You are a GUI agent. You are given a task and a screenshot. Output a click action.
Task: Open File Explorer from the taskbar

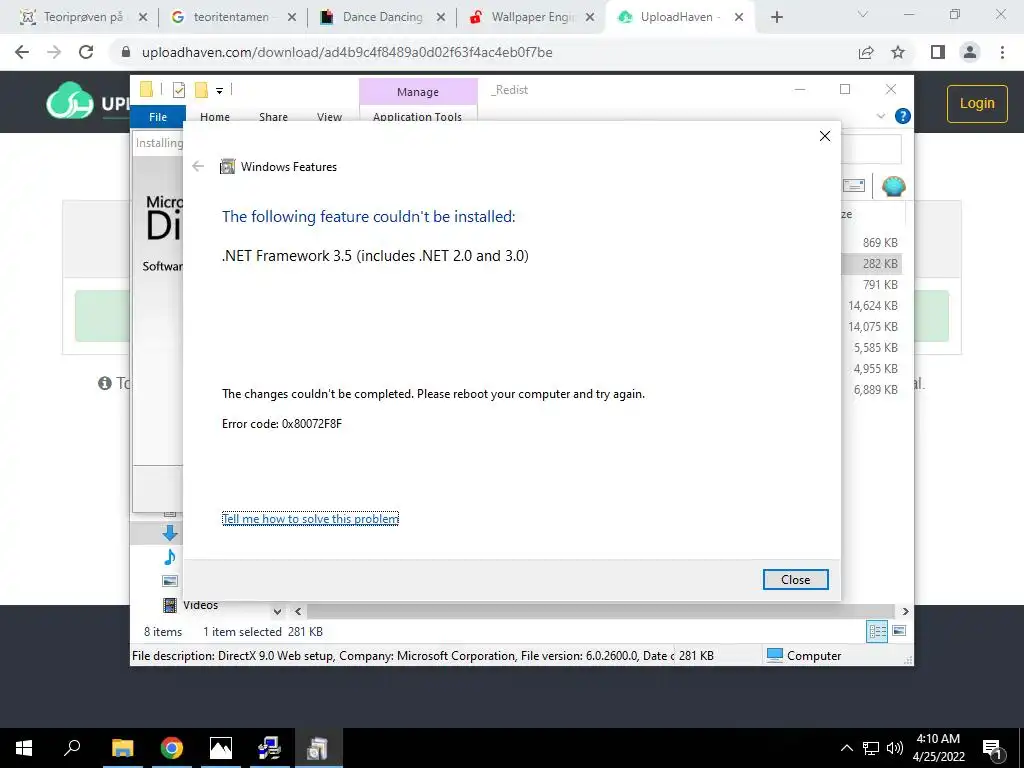[x=122, y=748]
